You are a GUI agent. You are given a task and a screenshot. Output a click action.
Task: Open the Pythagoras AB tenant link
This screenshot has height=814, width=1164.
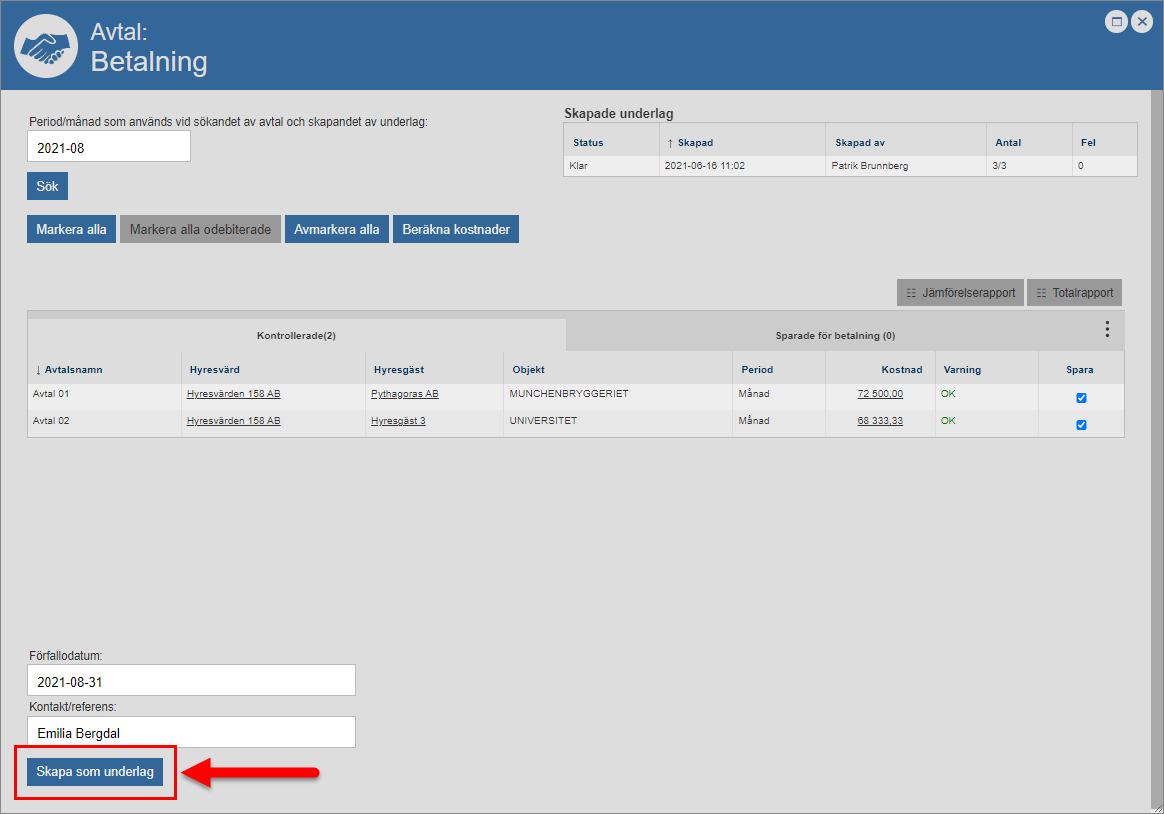404,394
